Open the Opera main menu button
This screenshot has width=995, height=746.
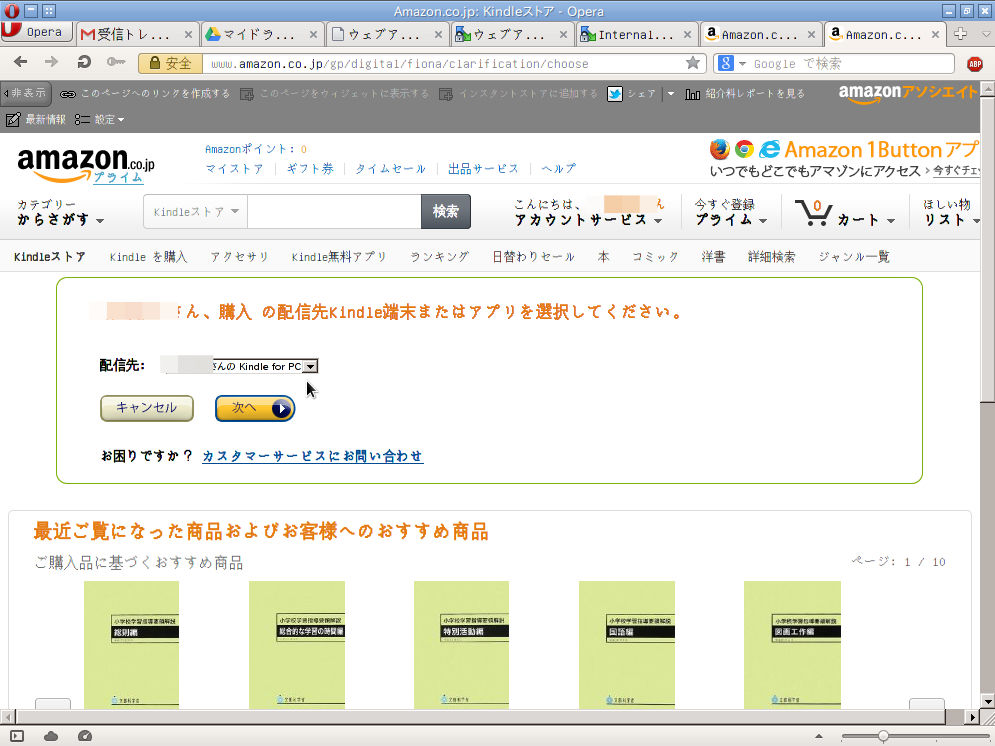tap(36, 32)
